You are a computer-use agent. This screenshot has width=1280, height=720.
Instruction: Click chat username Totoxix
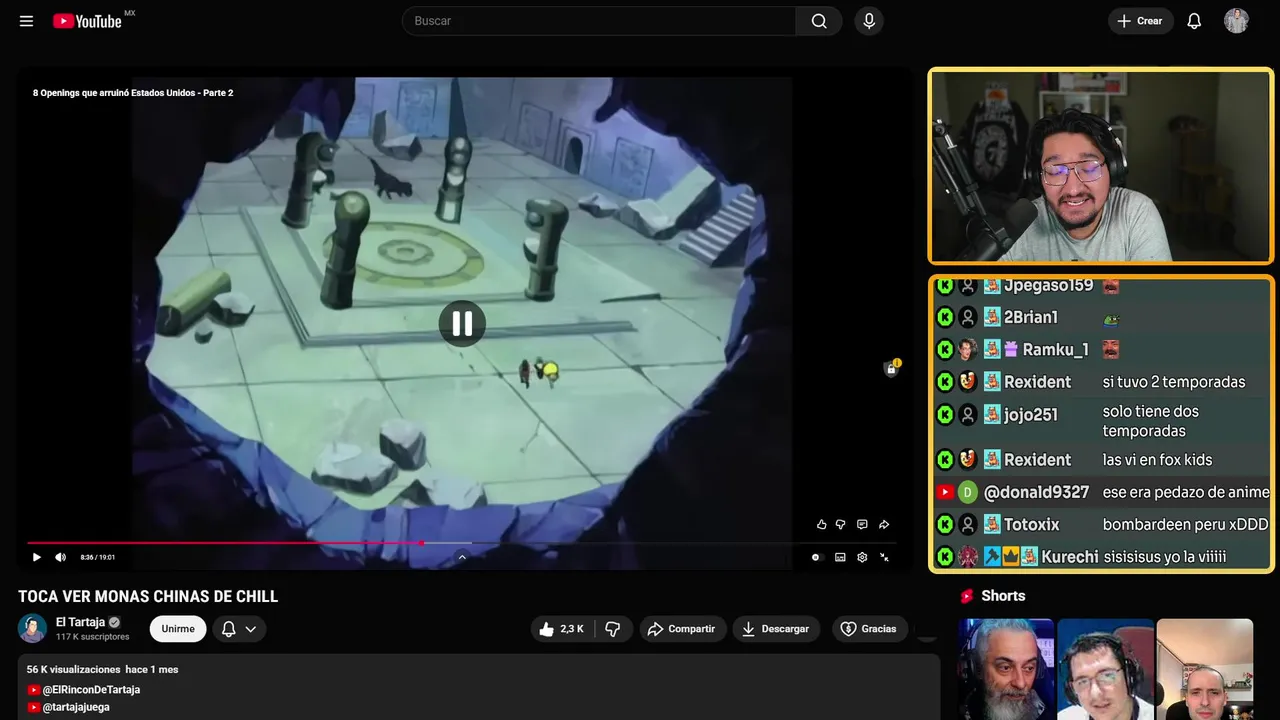tap(1031, 524)
